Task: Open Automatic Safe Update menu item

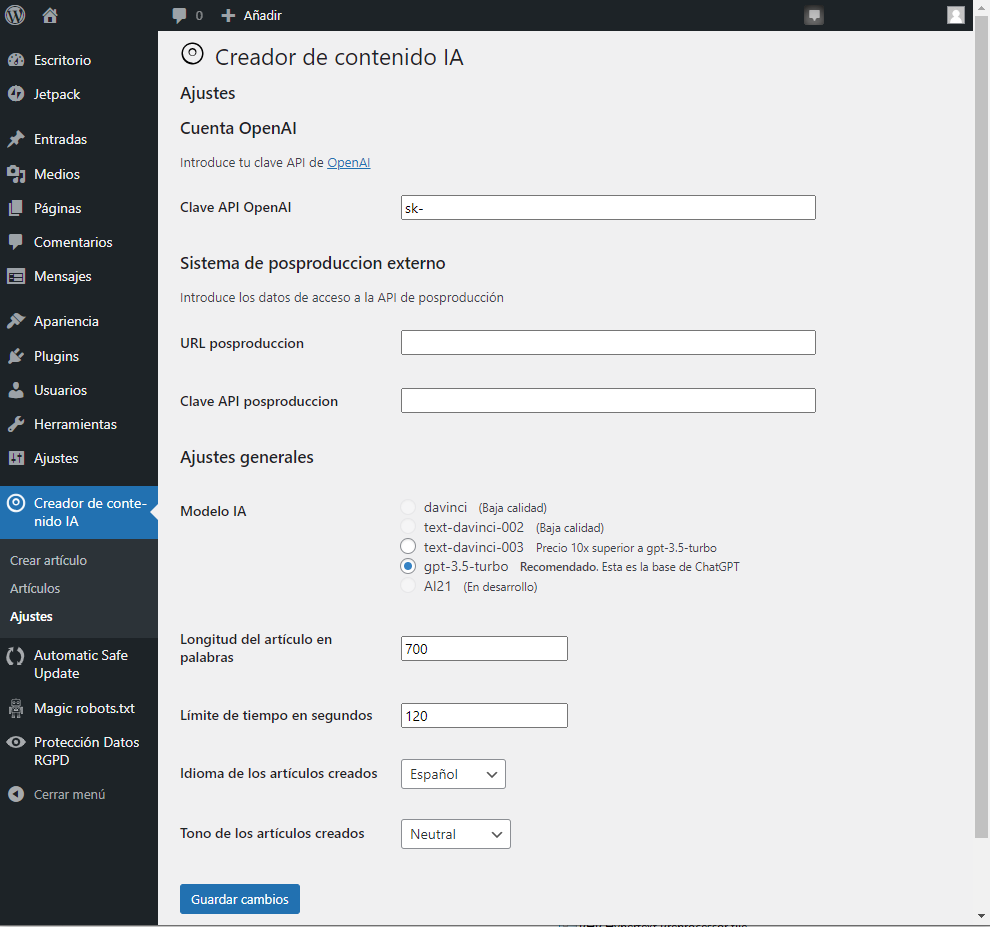Action: (79, 664)
